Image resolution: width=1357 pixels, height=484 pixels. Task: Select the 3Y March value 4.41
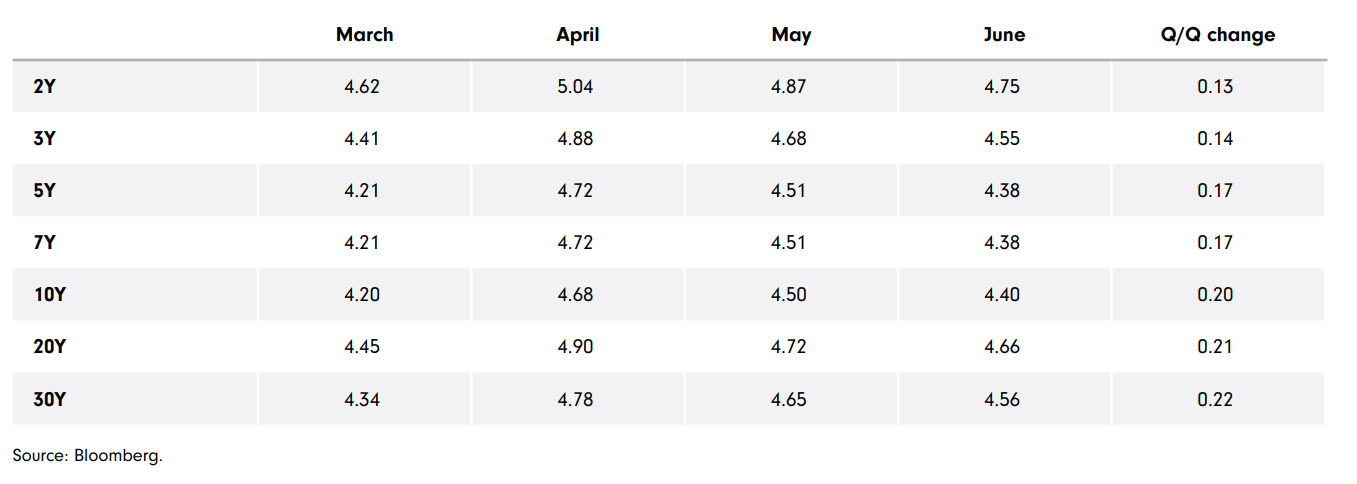point(362,139)
